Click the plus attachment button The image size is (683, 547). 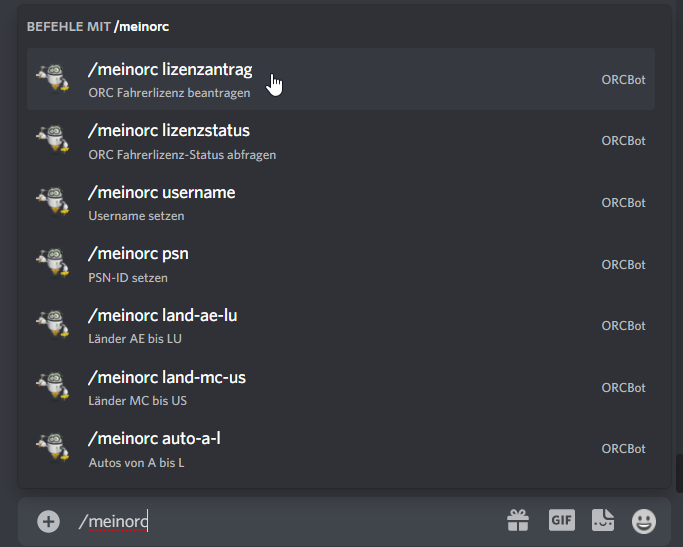click(48, 521)
